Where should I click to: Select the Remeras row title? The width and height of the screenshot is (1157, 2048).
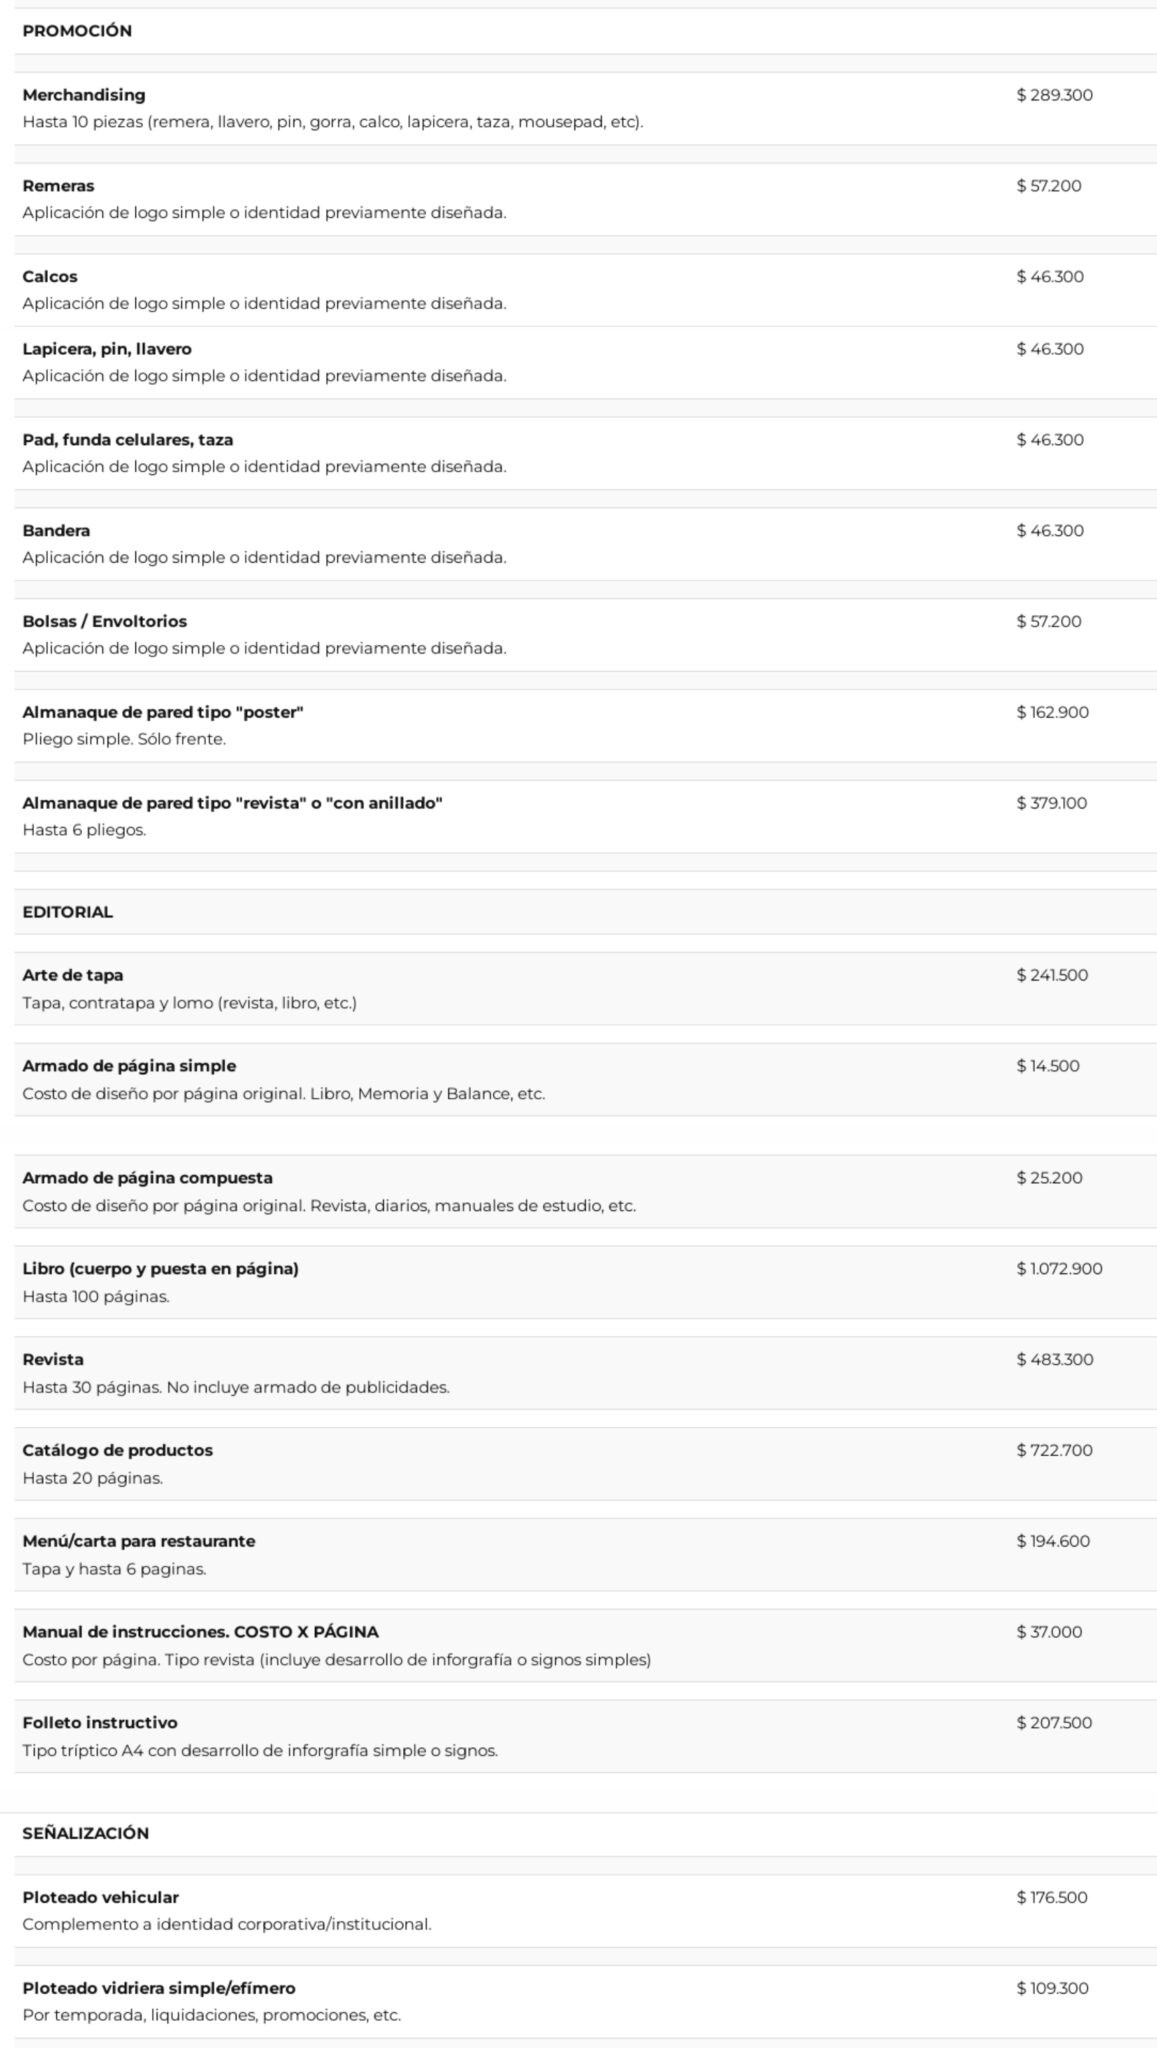coord(59,186)
